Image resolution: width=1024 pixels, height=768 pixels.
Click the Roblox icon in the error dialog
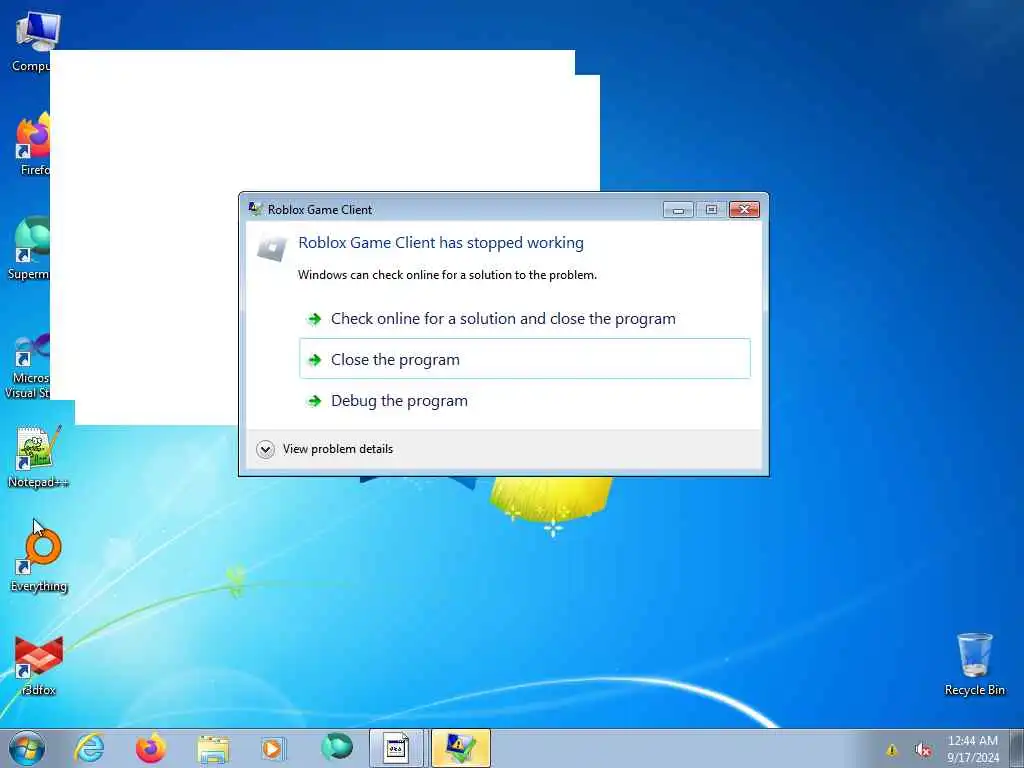272,247
